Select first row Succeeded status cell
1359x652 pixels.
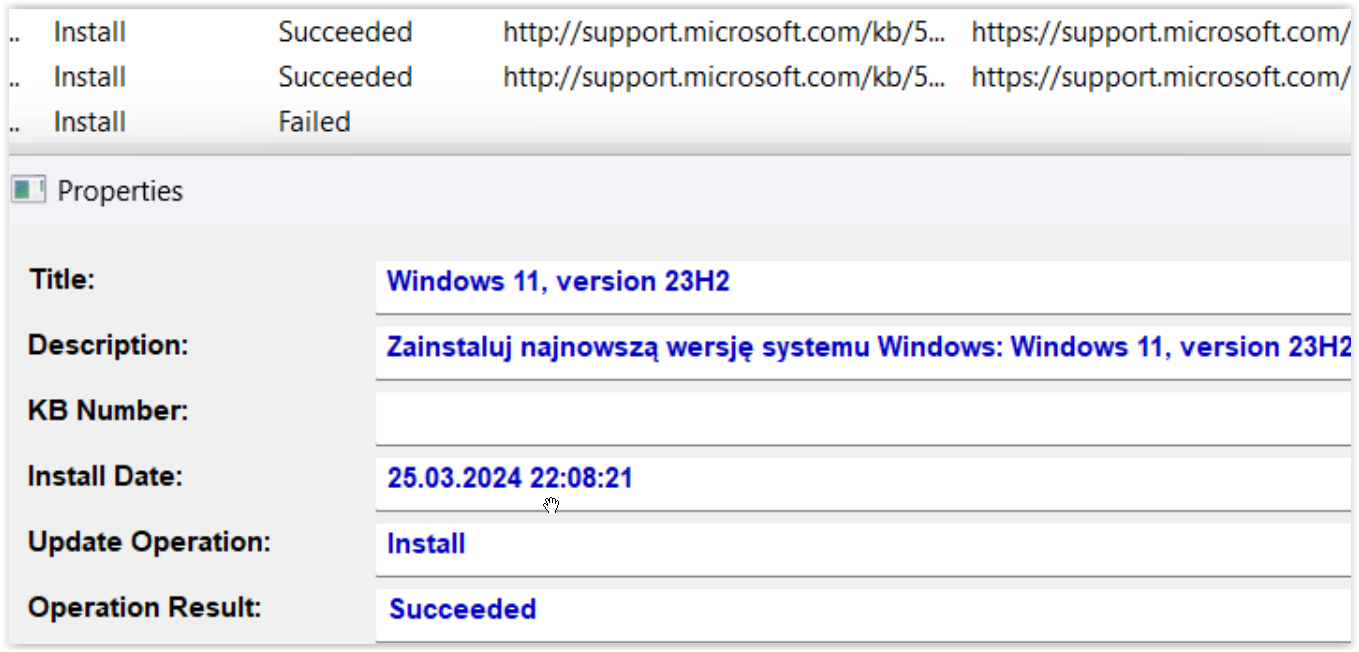(345, 32)
